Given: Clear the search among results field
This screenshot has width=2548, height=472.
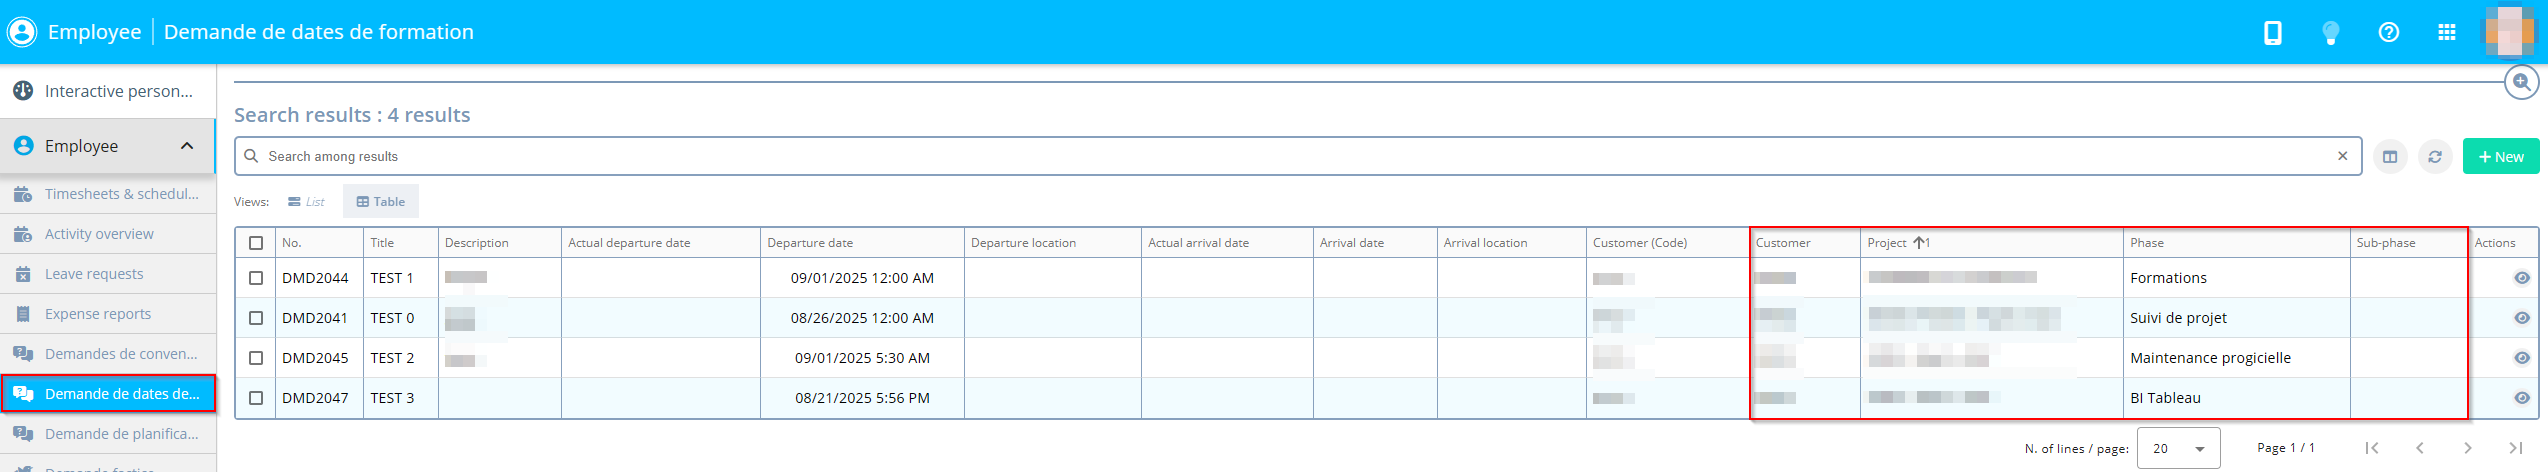Looking at the screenshot, I should point(2342,156).
